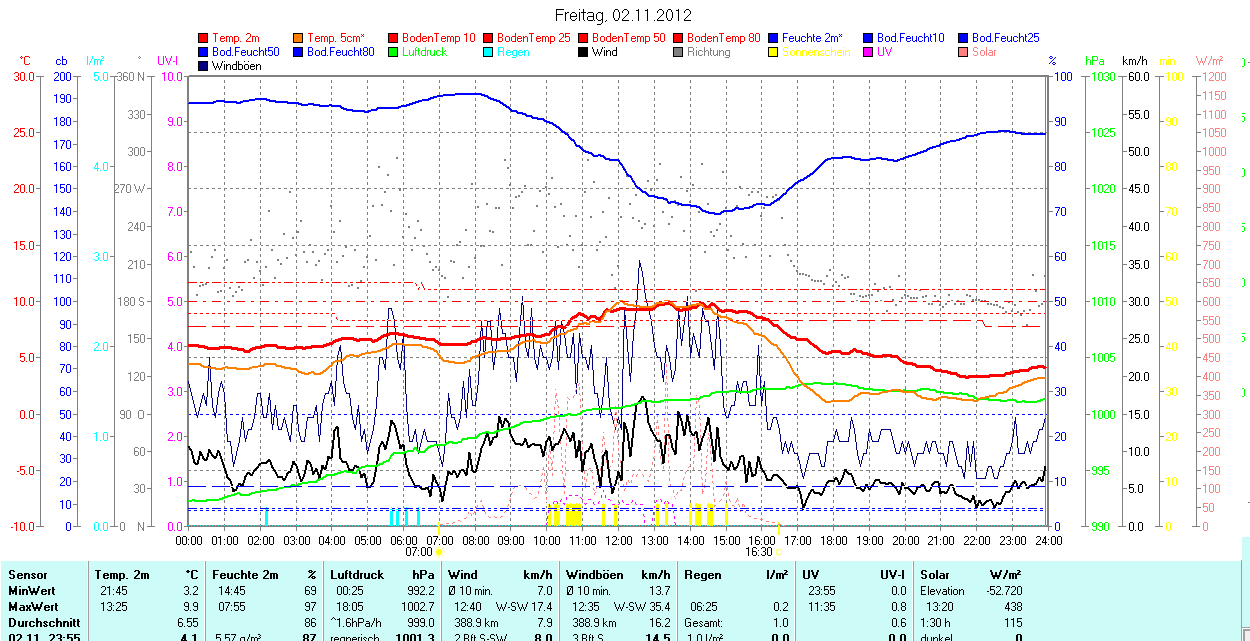
Task: Click the cyan Regen legend swatch
Action: click(488, 52)
